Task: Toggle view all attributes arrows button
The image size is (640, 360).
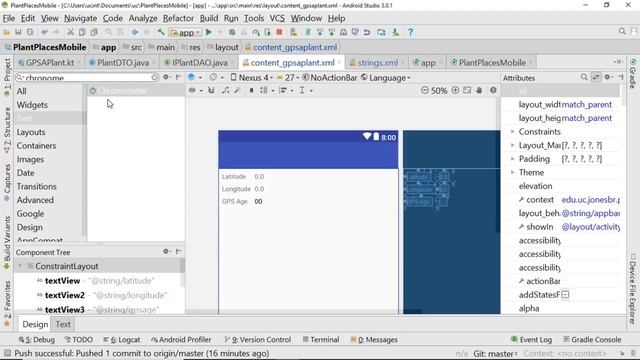Action: pos(596,77)
